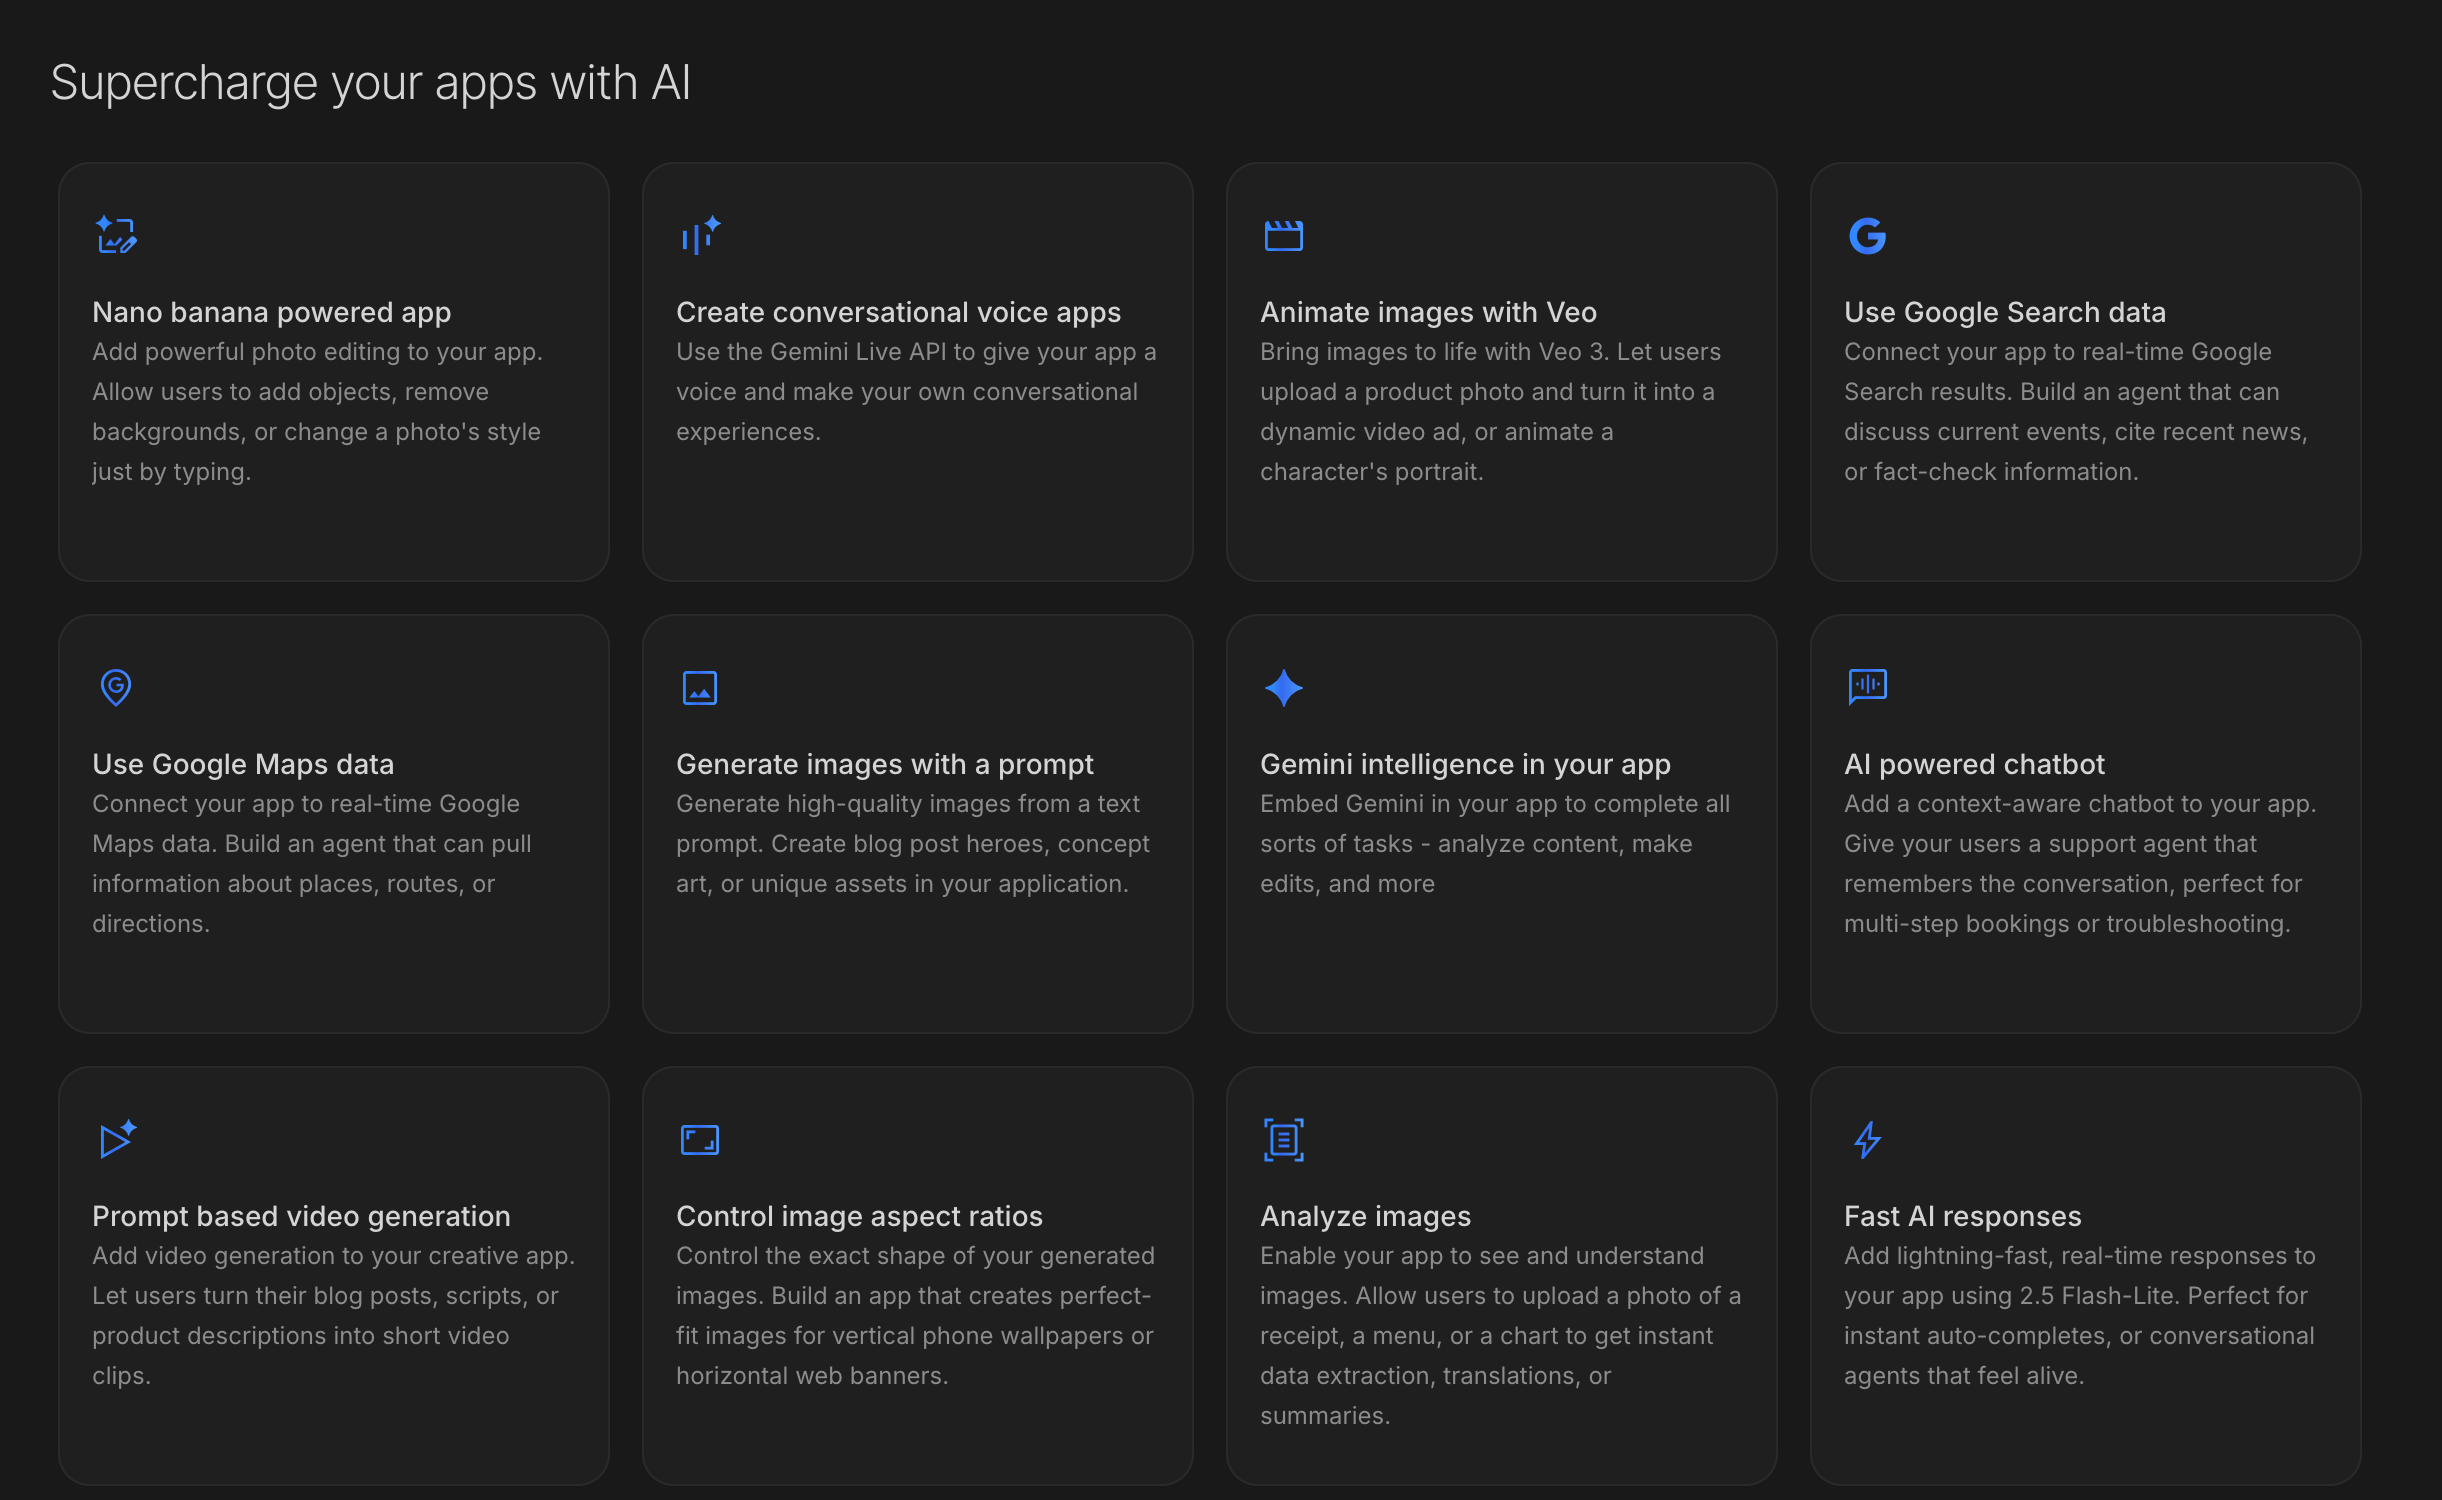Click the video play sparkle icon
Viewport: 2442px width, 1500px height.
tap(116, 1139)
